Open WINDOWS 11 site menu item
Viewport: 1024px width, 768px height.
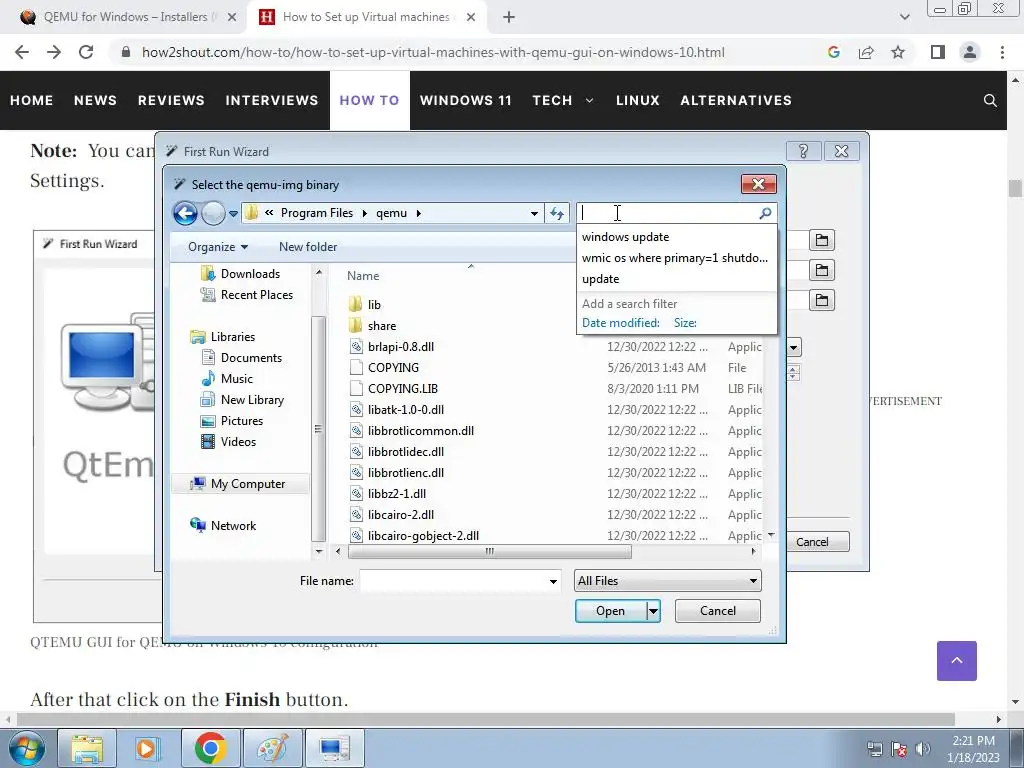(466, 100)
